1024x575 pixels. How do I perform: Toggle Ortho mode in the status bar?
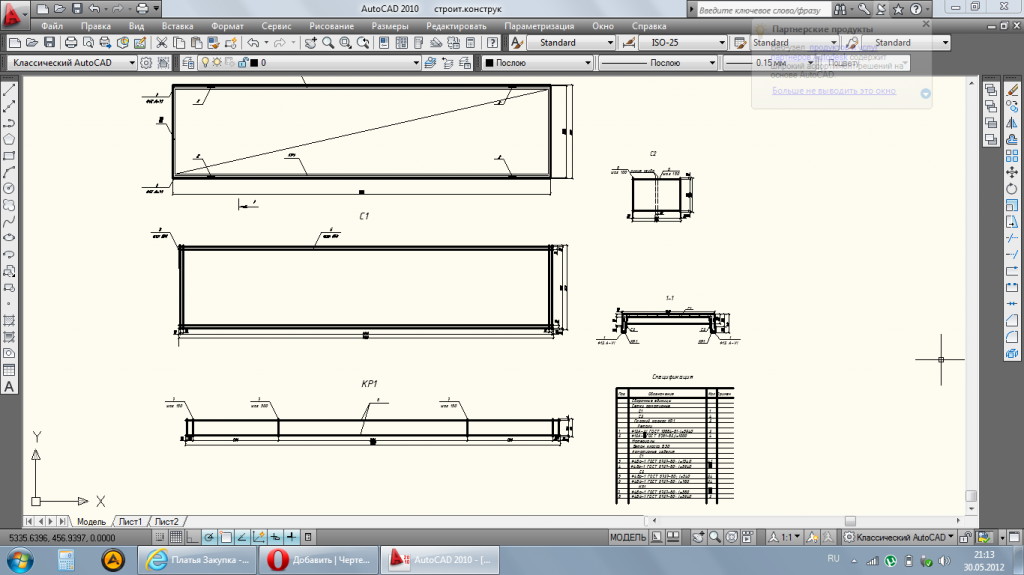[192, 537]
